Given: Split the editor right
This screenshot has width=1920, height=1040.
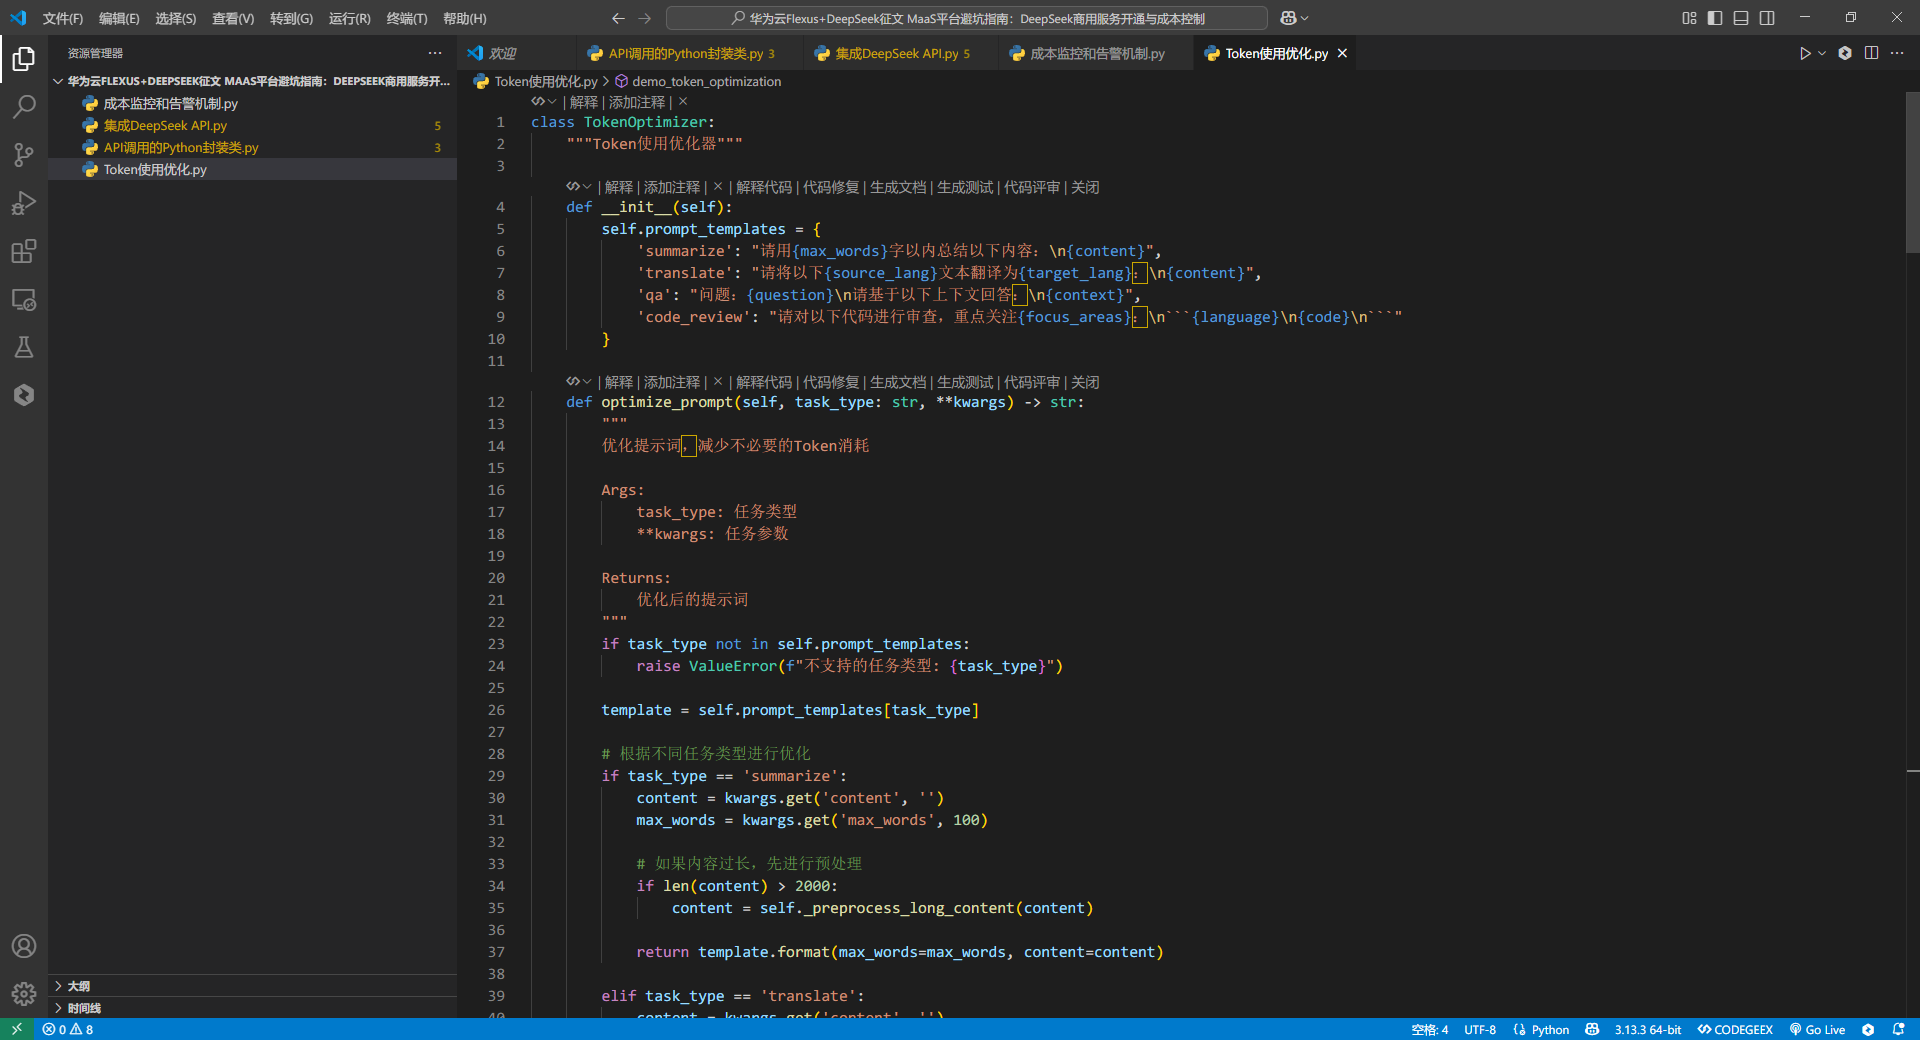Looking at the screenshot, I should [1871, 53].
